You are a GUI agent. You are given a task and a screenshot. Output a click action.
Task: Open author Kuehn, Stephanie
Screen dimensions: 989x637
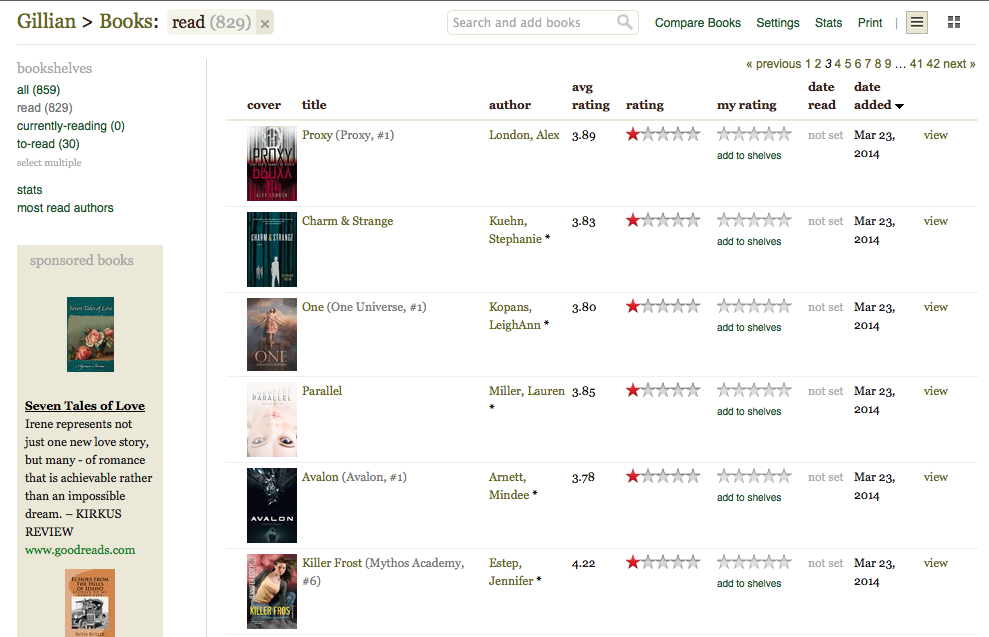515,230
